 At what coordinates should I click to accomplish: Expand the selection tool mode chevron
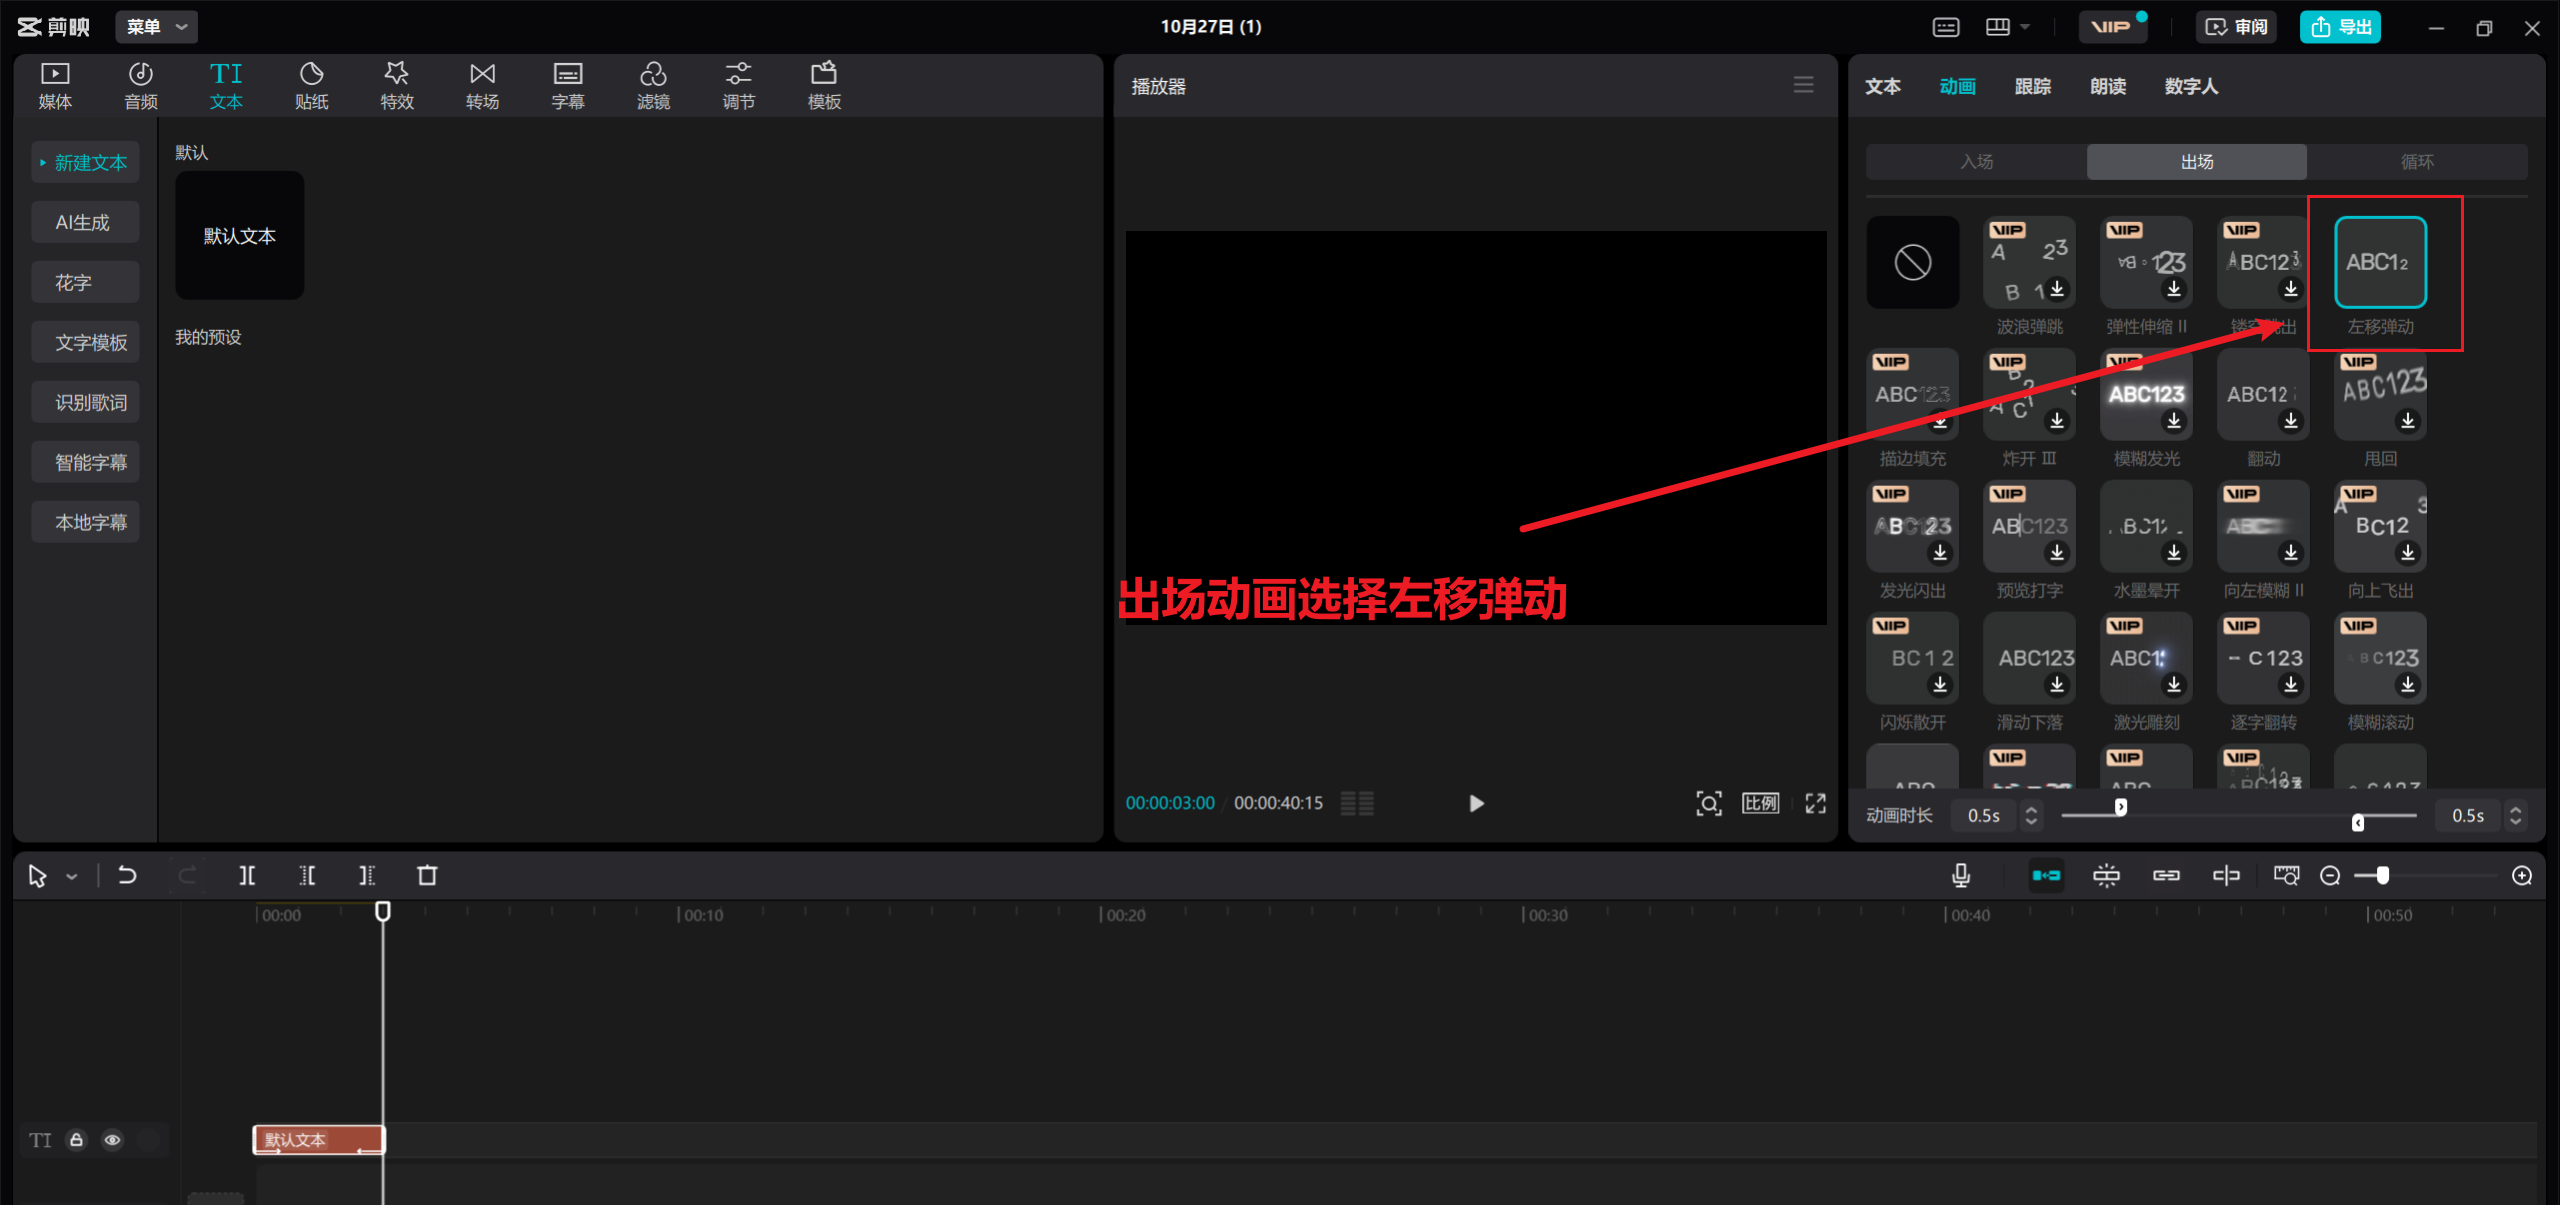72,877
